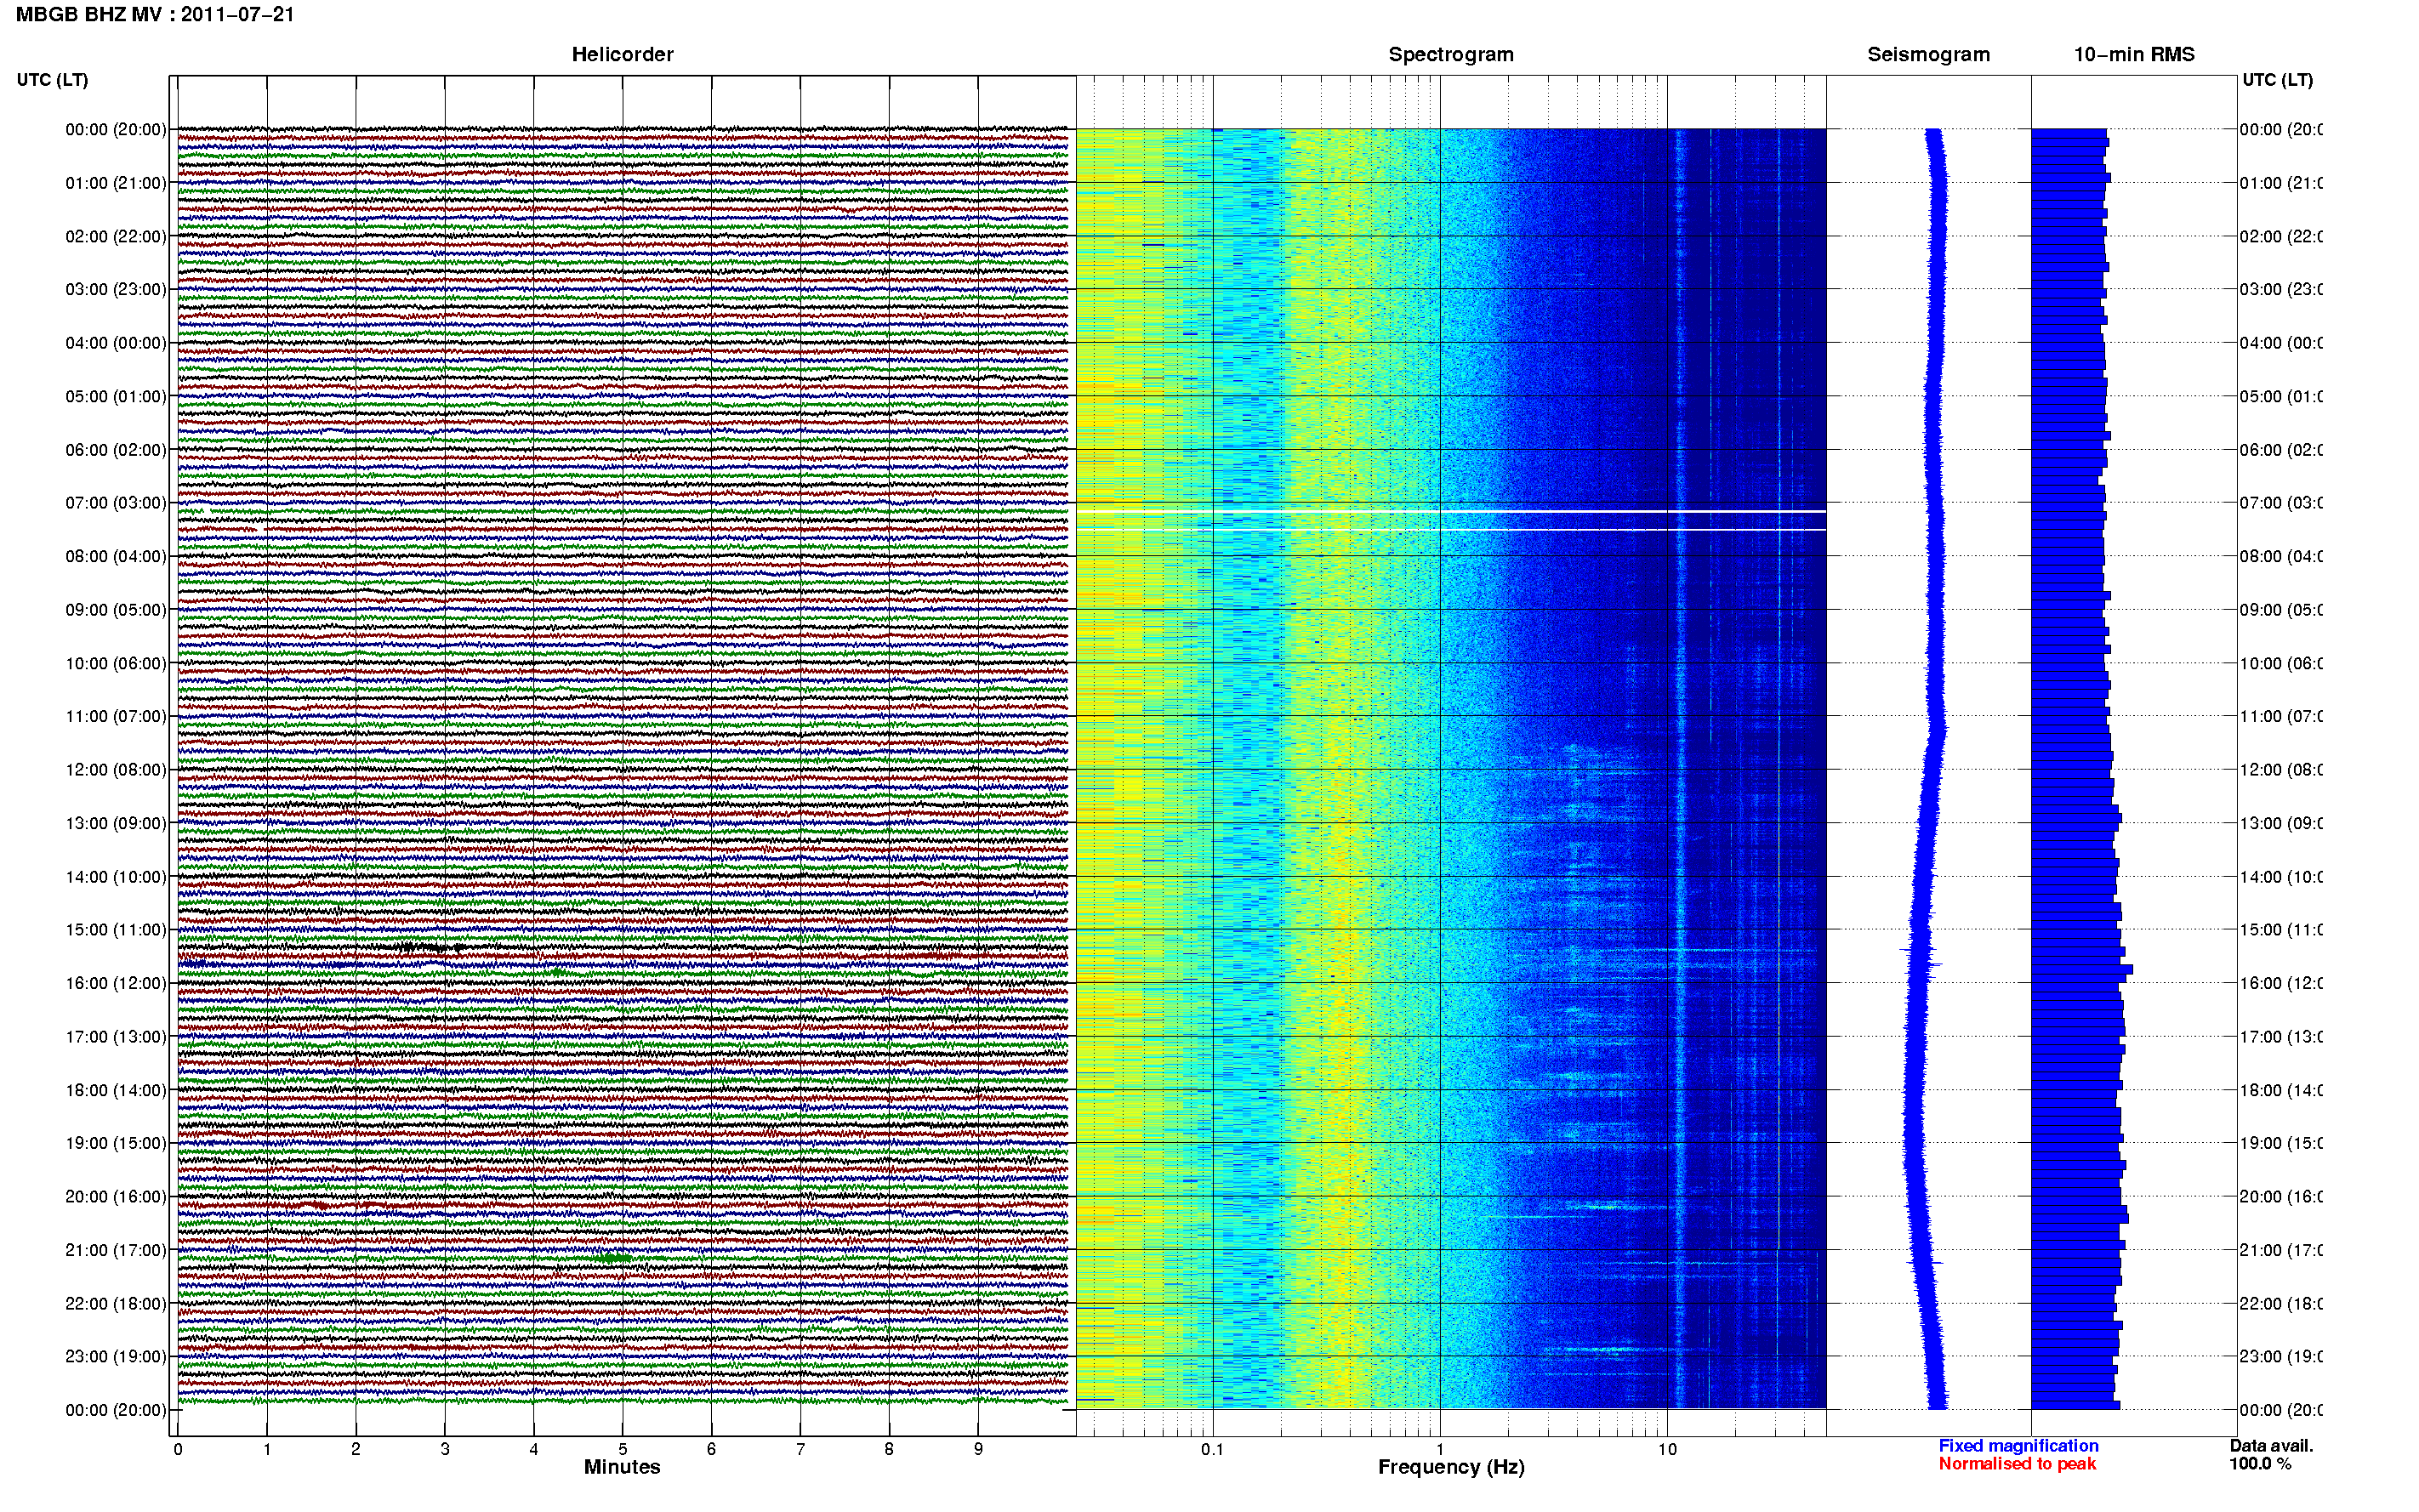
Task: Select left axis label '14:00 (10:00)'
Action: (x=116, y=877)
